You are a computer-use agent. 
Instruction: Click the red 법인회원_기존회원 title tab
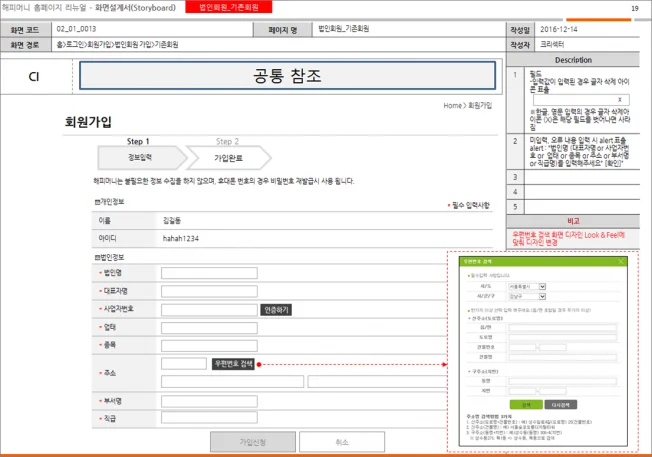[229, 7]
